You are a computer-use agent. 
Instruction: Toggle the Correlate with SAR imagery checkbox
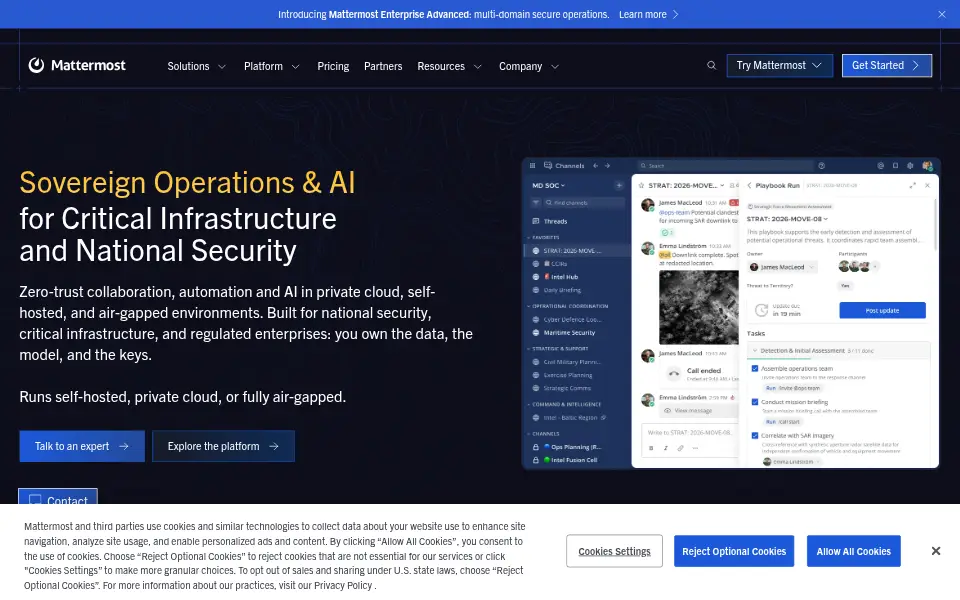755,435
